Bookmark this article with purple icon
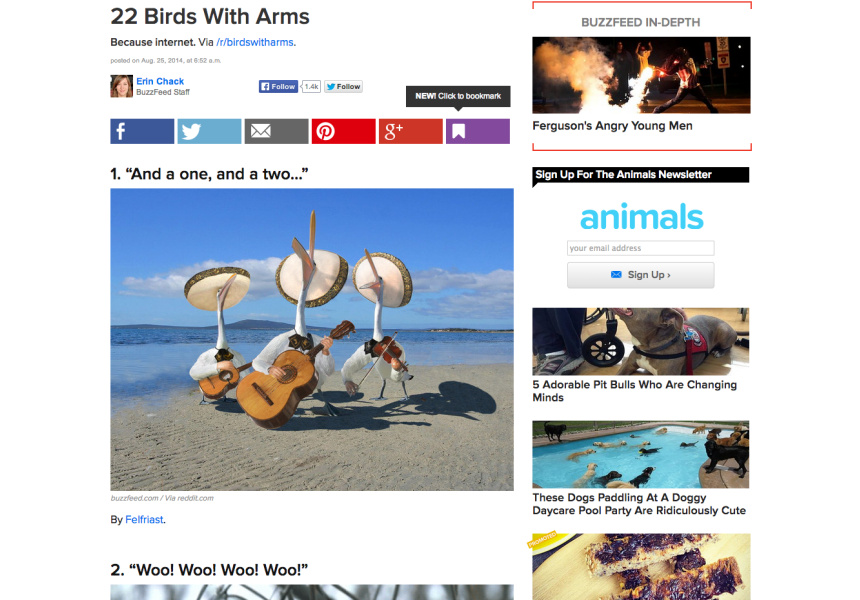 [478, 132]
